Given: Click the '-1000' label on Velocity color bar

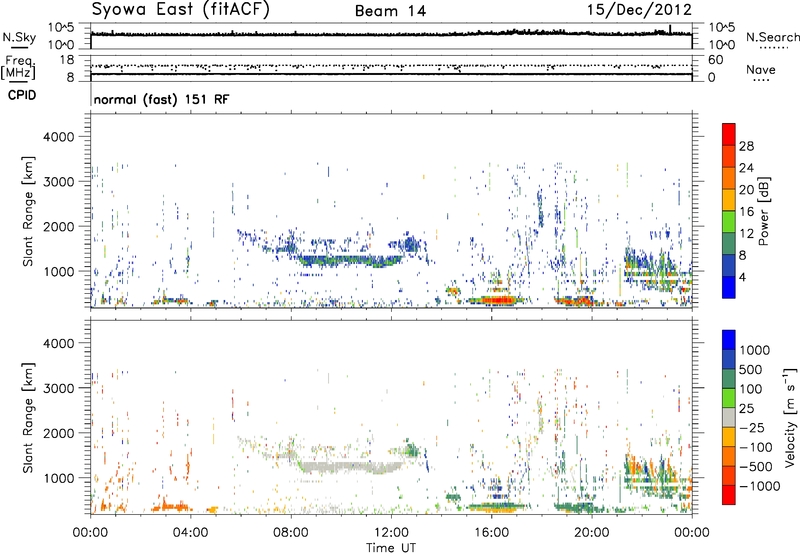Looking at the screenshot, I should [760, 486].
